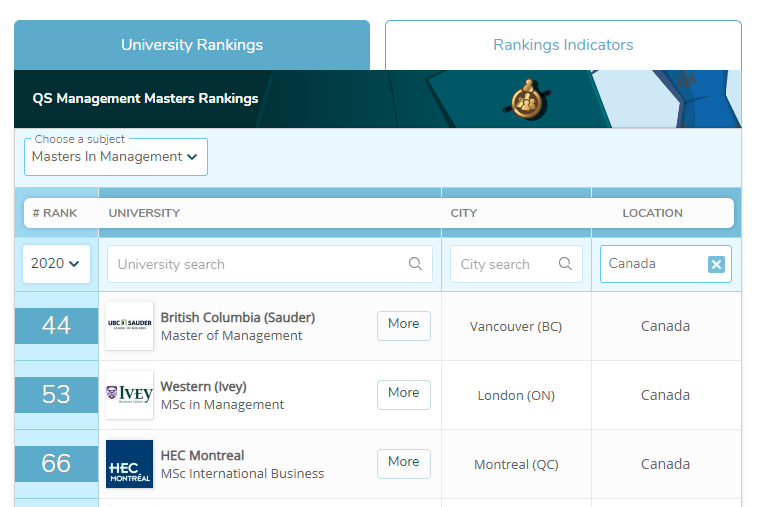
Task: Click the CITY column header
Action: click(x=464, y=213)
